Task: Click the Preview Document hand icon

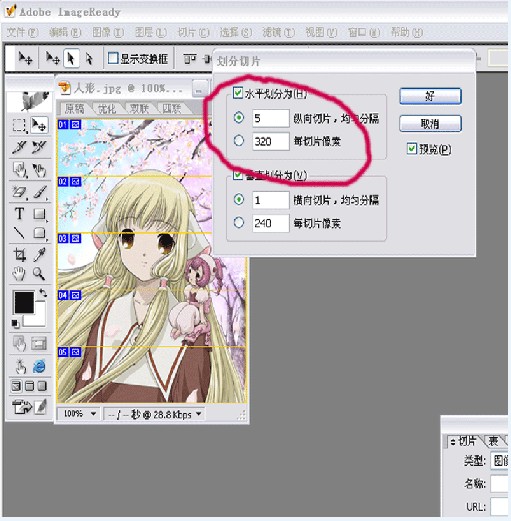Action: 20,366
